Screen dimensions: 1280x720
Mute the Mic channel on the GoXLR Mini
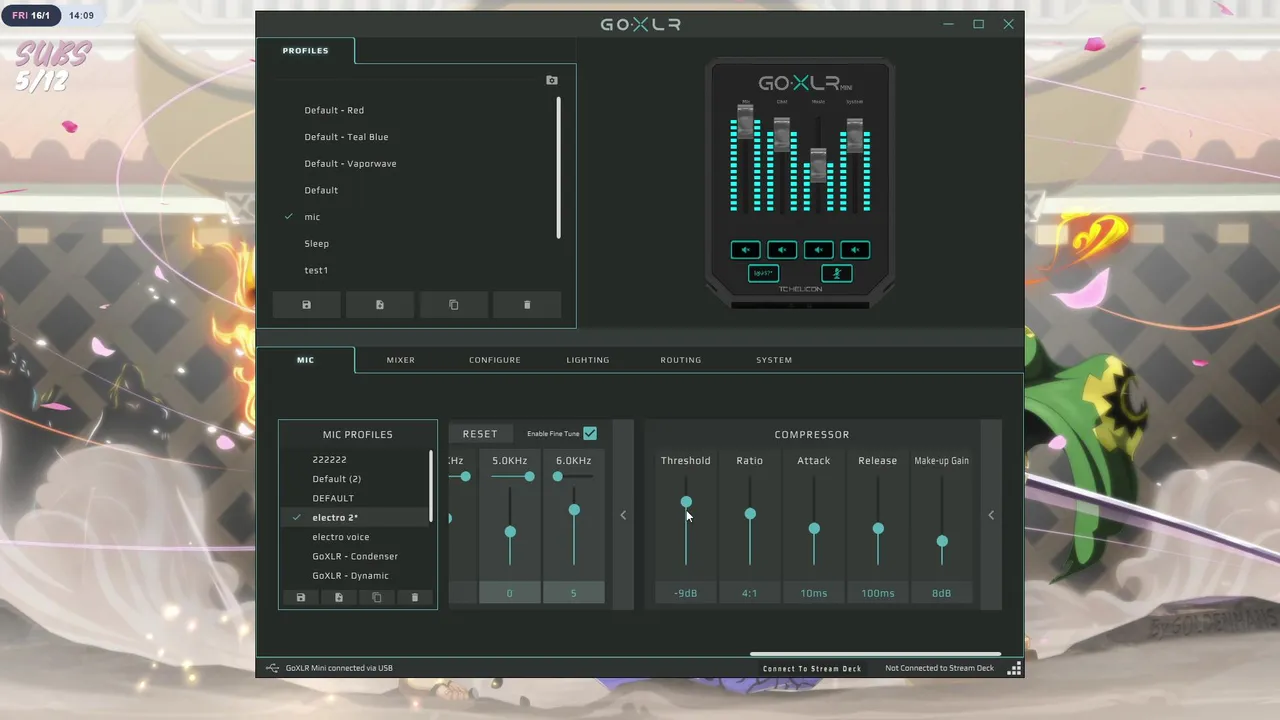click(x=745, y=250)
